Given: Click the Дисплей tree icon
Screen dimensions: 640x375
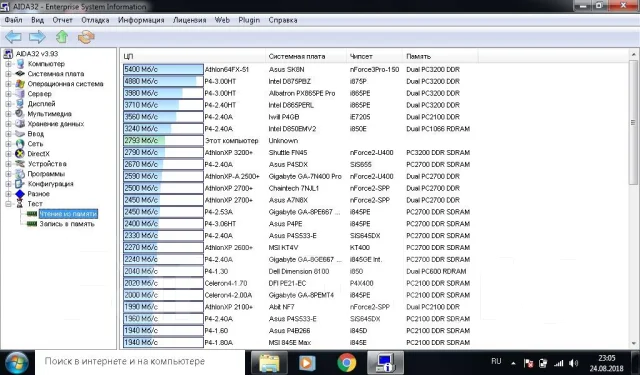Looking at the screenshot, I should click(20, 104).
